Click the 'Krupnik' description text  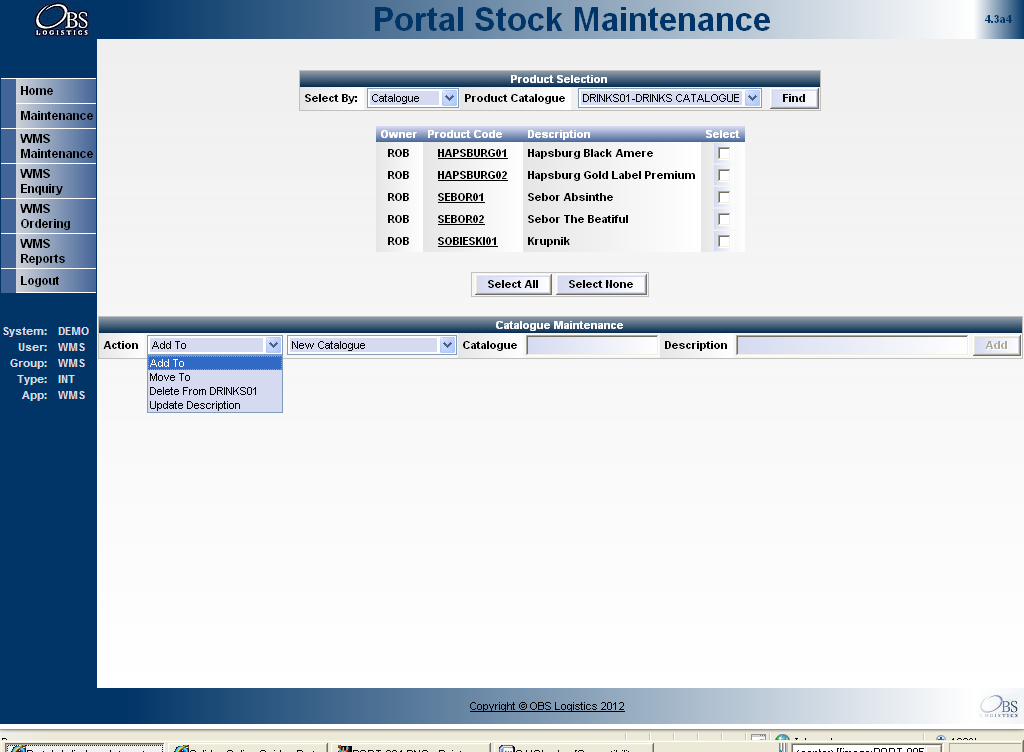549,241
